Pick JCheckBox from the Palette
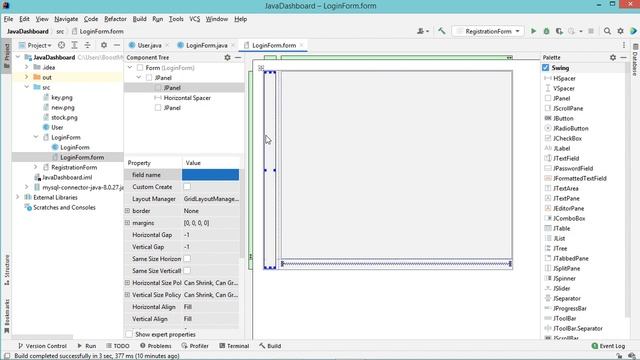This screenshot has width=640, height=360. [563, 138]
